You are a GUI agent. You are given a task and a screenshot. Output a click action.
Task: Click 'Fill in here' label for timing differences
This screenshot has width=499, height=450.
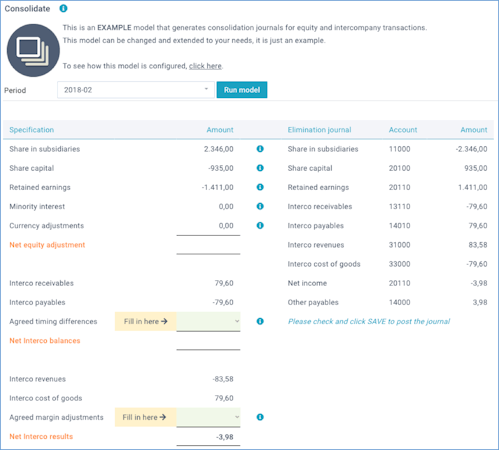point(146,321)
